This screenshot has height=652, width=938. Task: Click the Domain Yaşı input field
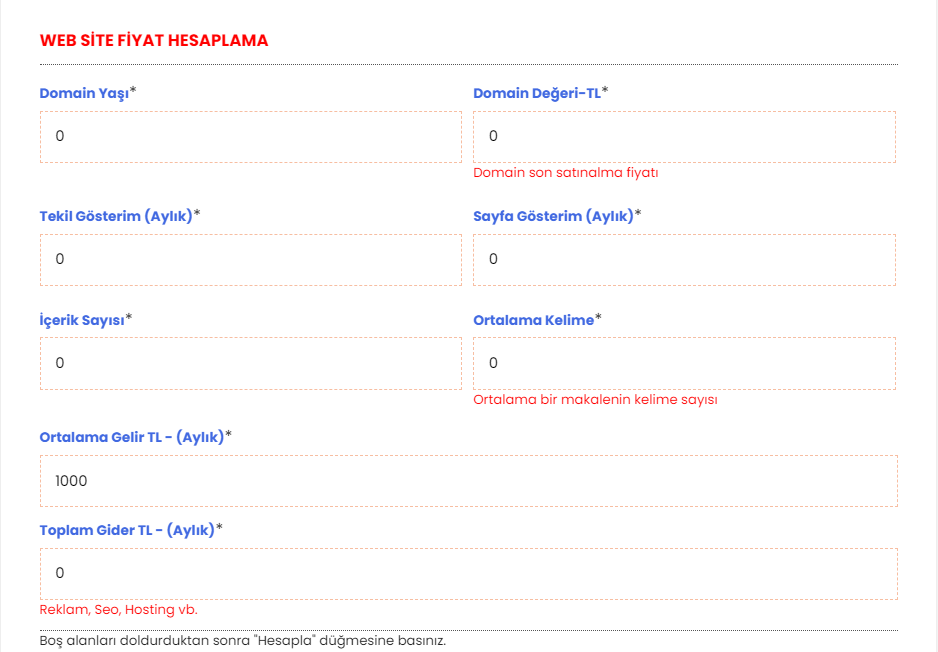point(251,136)
